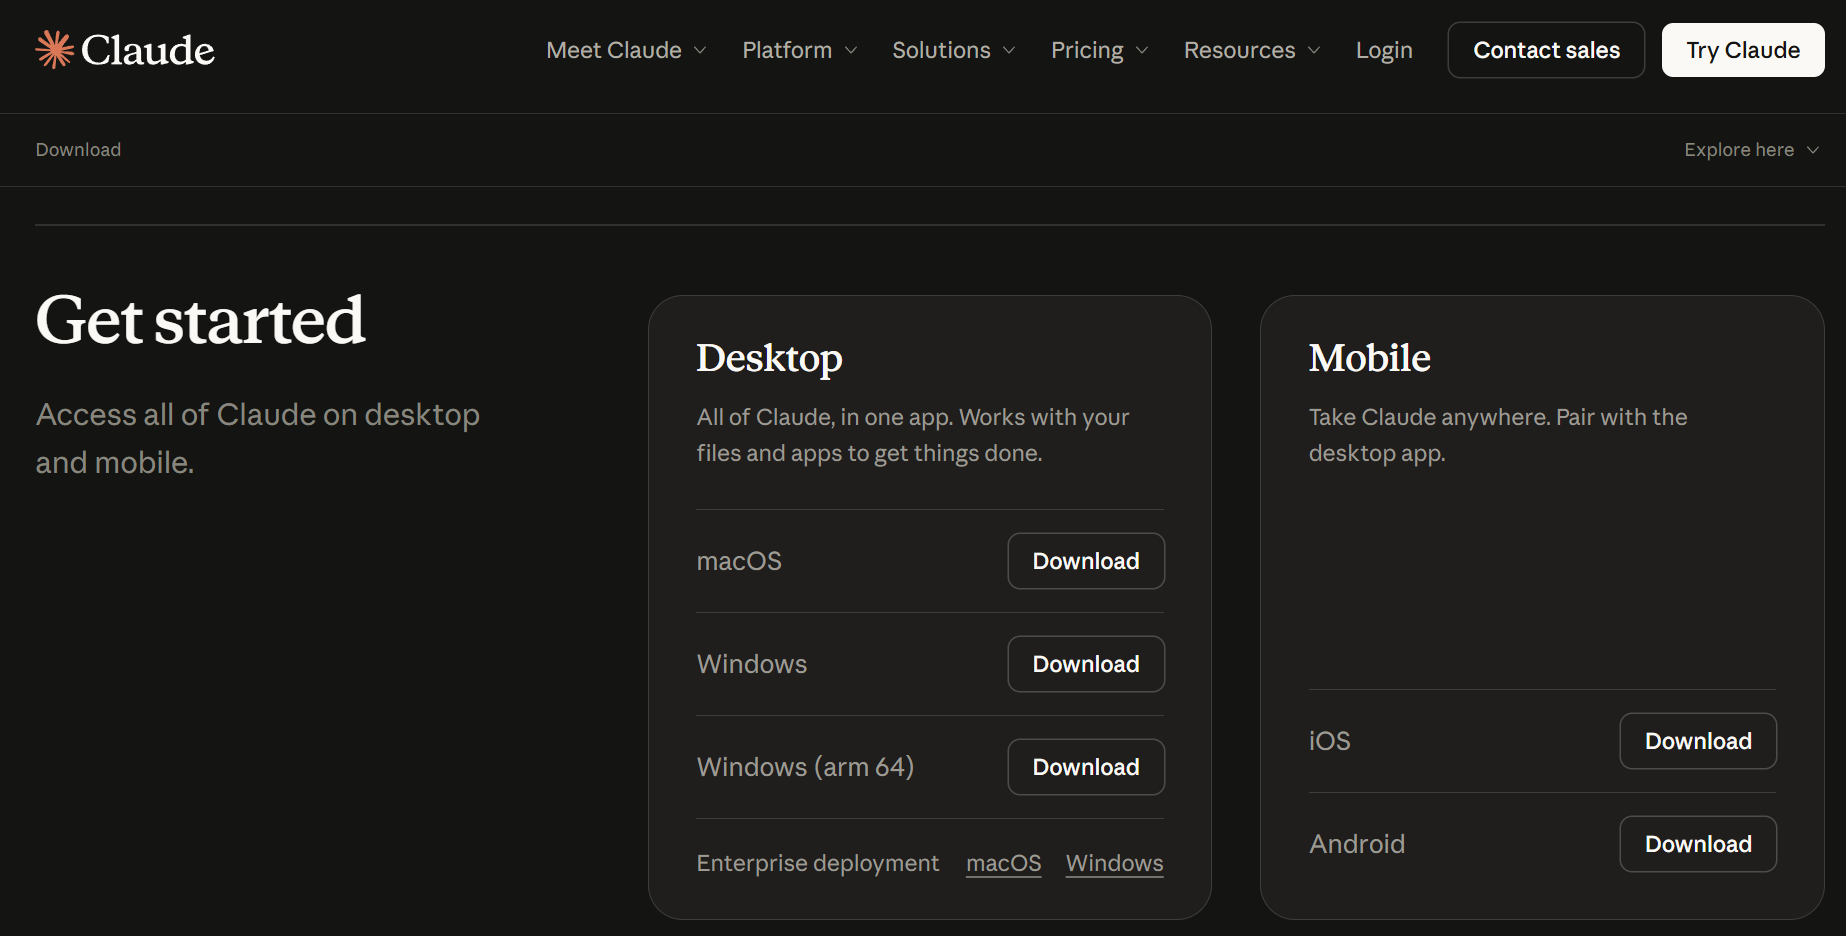Expand the Solutions navigation menu
The image size is (1846, 936).
point(953,50)
